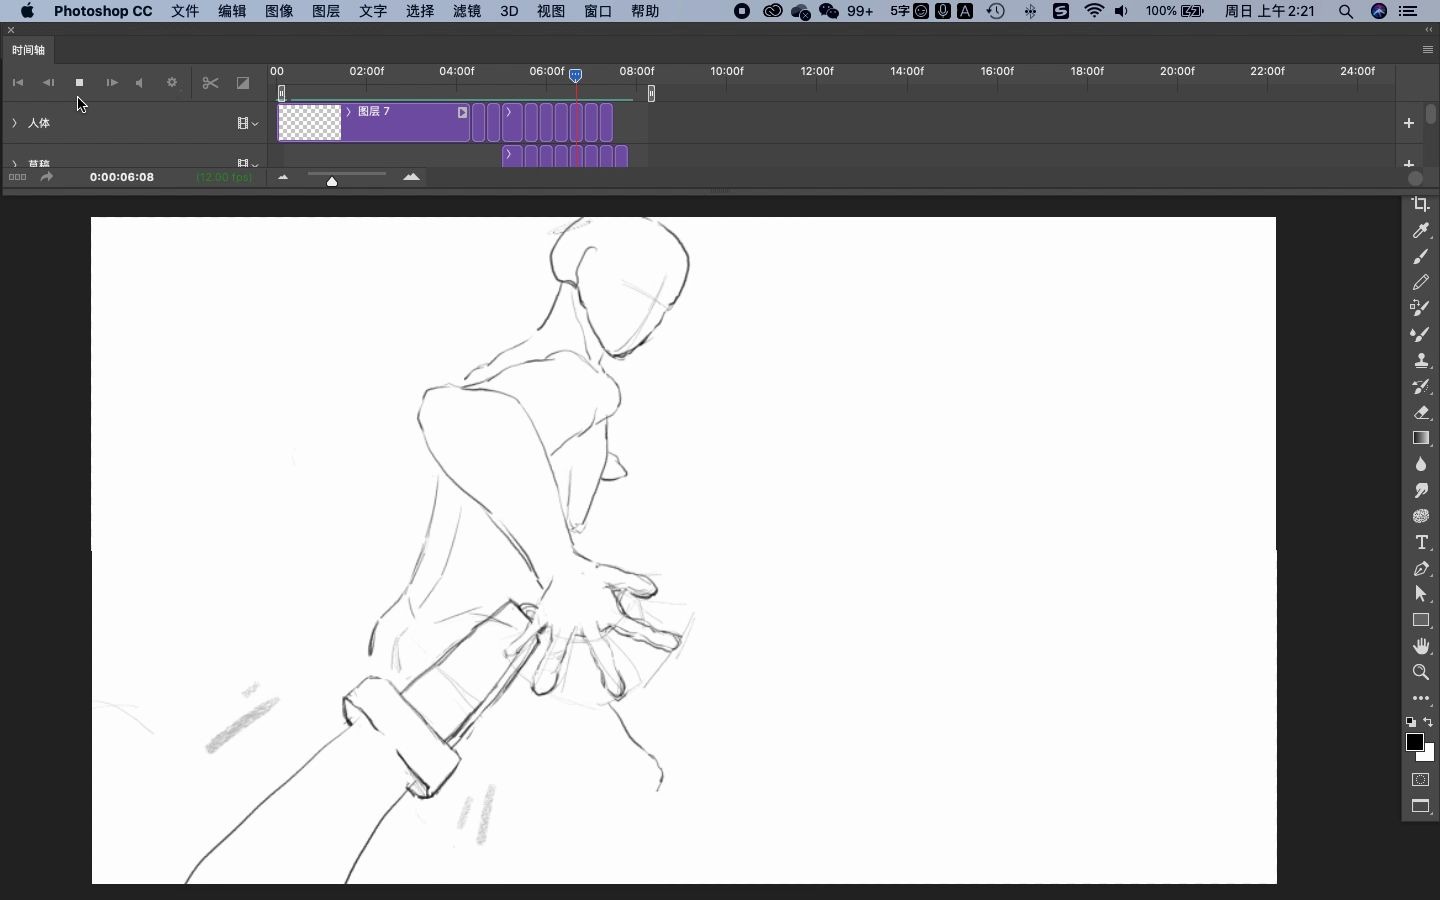Grab the Hand tool
Viewport: 1440px width, 900px height.
1421,646
